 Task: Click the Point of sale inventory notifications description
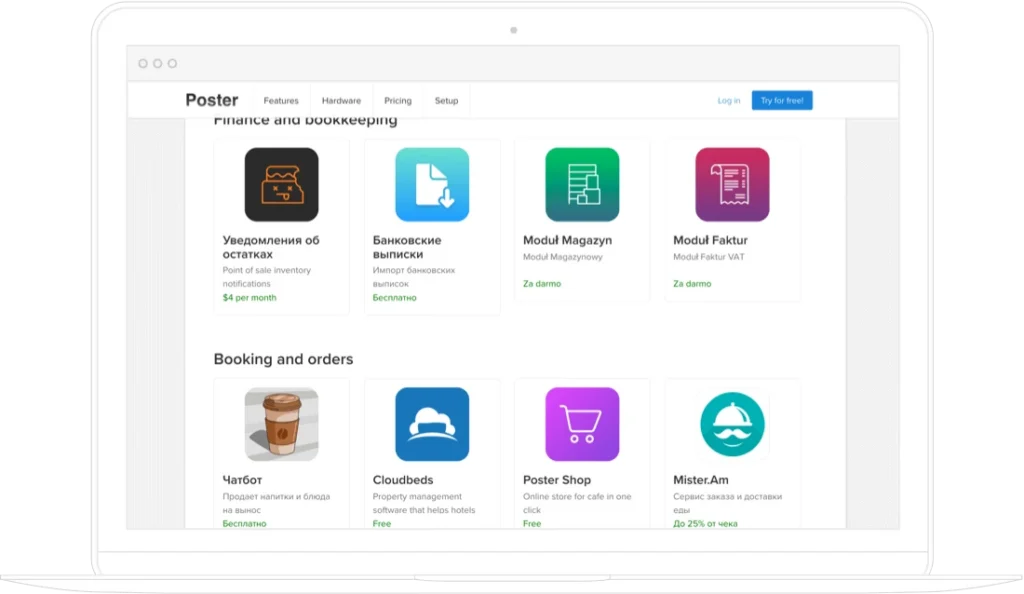pyautogui.click(x=266, y=277)
